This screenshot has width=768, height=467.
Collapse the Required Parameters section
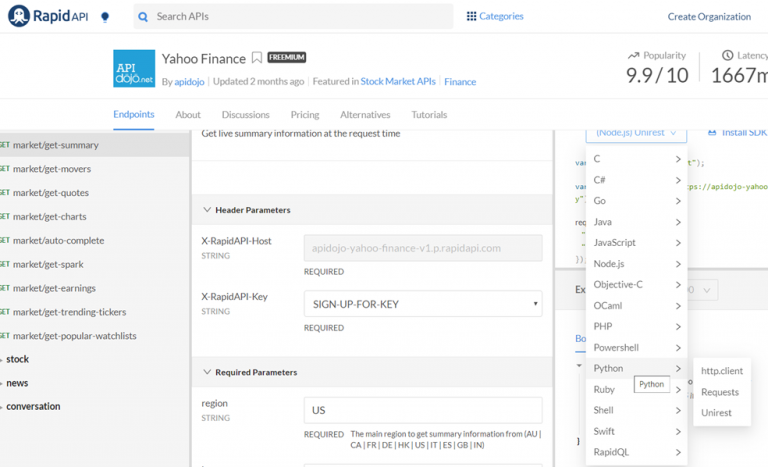coord(207,372)
